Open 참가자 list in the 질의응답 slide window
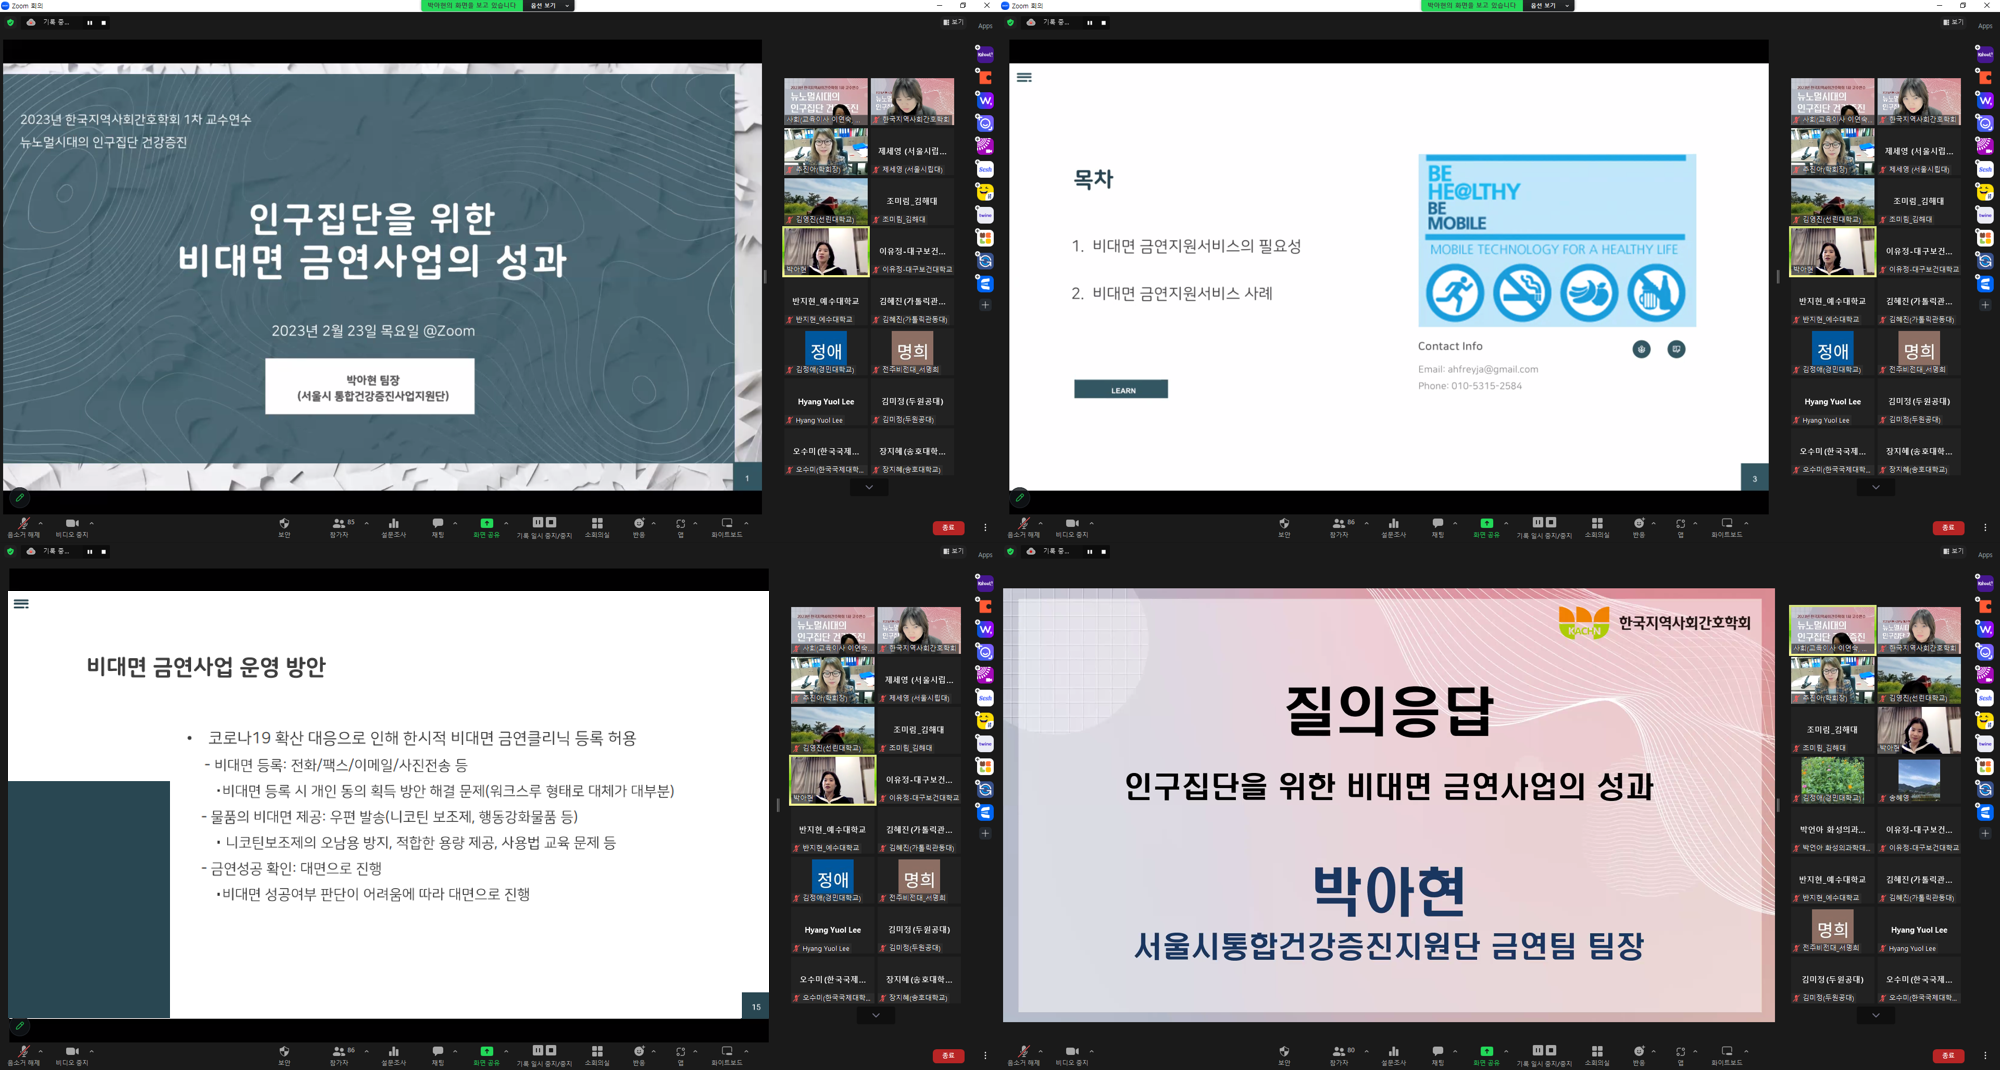This screenshot has height=1070, width=2000. pyautogui.click(x=1339, y=1054)
